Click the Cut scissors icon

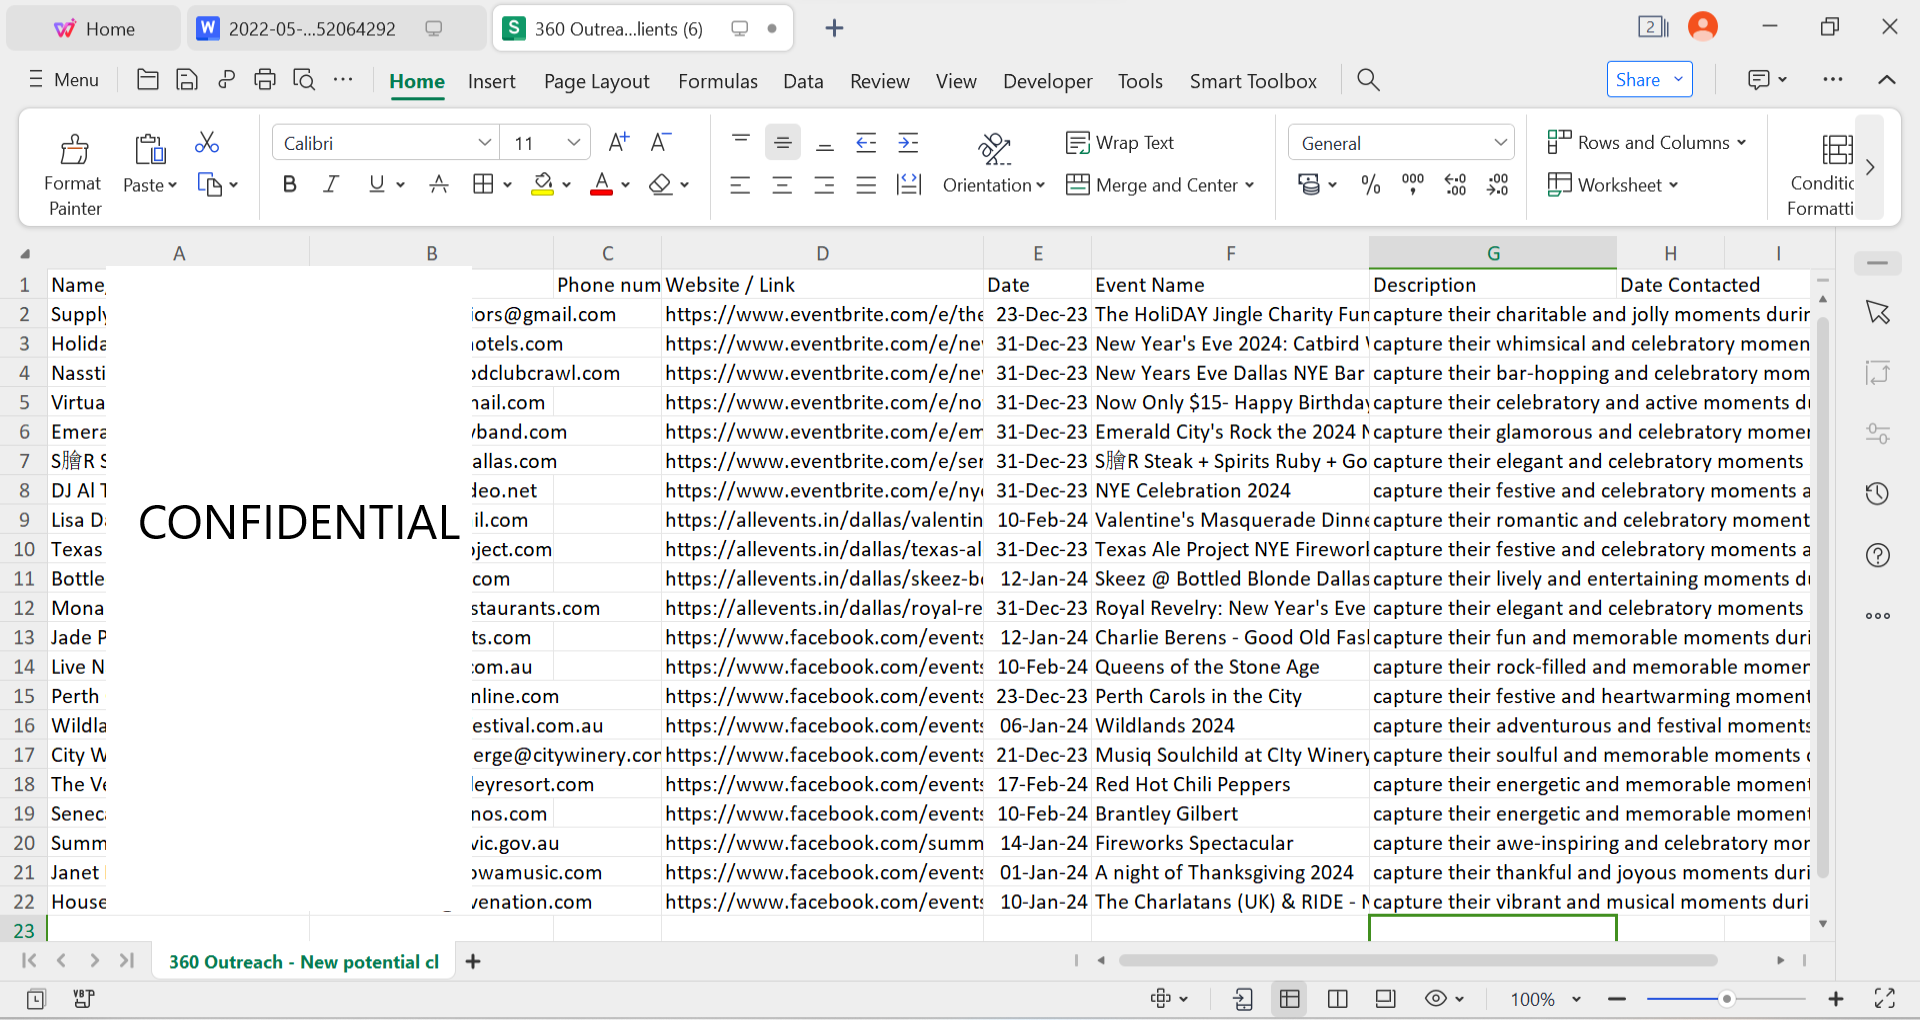[207, 143]
